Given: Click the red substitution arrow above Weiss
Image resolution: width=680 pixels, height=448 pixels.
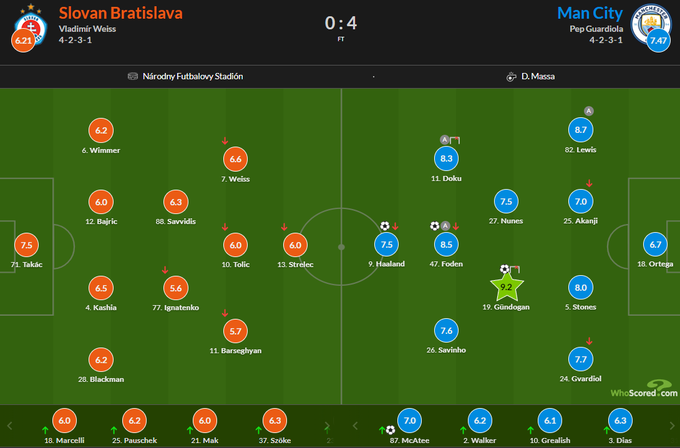Looking at the screenshot, I should [x=224, y=141].
